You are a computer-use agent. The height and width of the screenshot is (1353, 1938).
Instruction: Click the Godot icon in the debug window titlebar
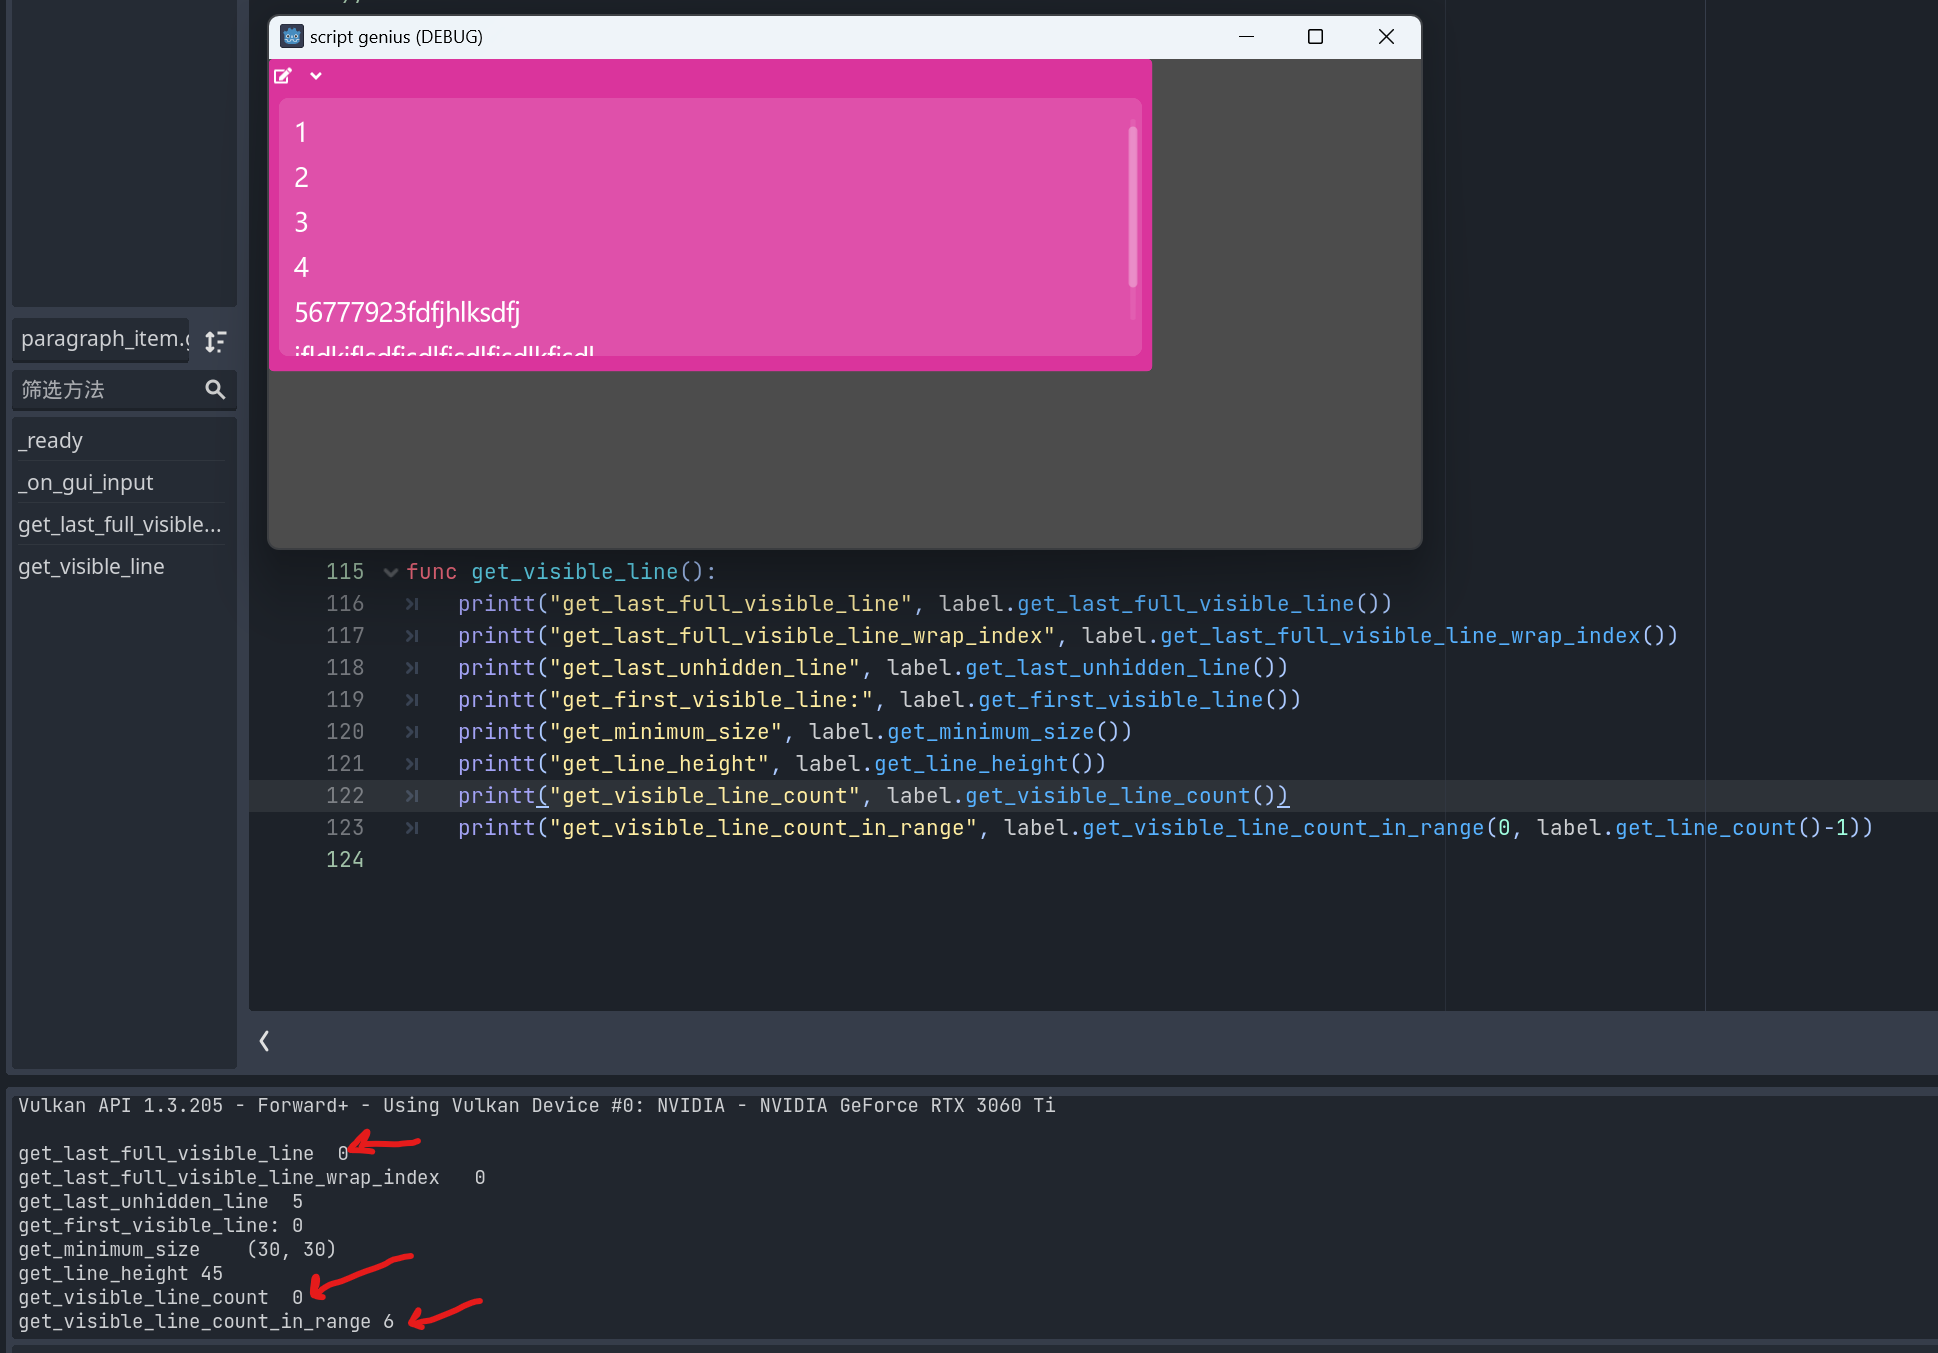point(291,36)
